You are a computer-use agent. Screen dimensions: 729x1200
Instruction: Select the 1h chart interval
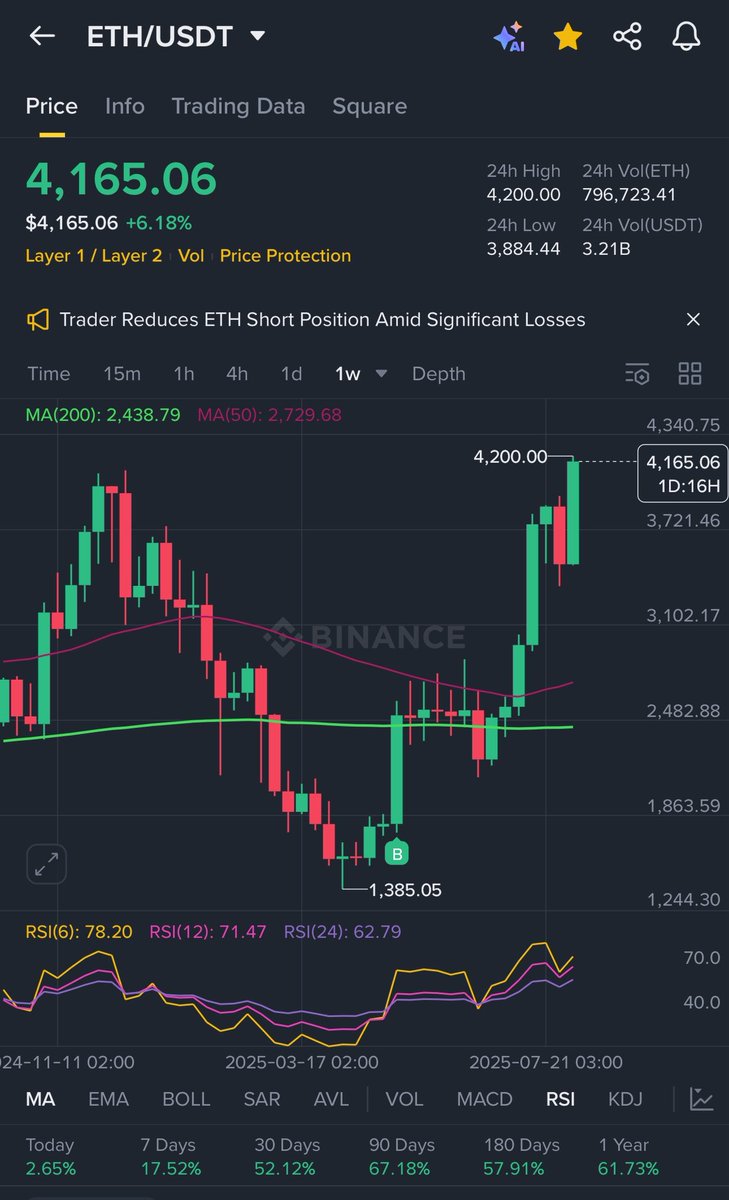[184, 374]
